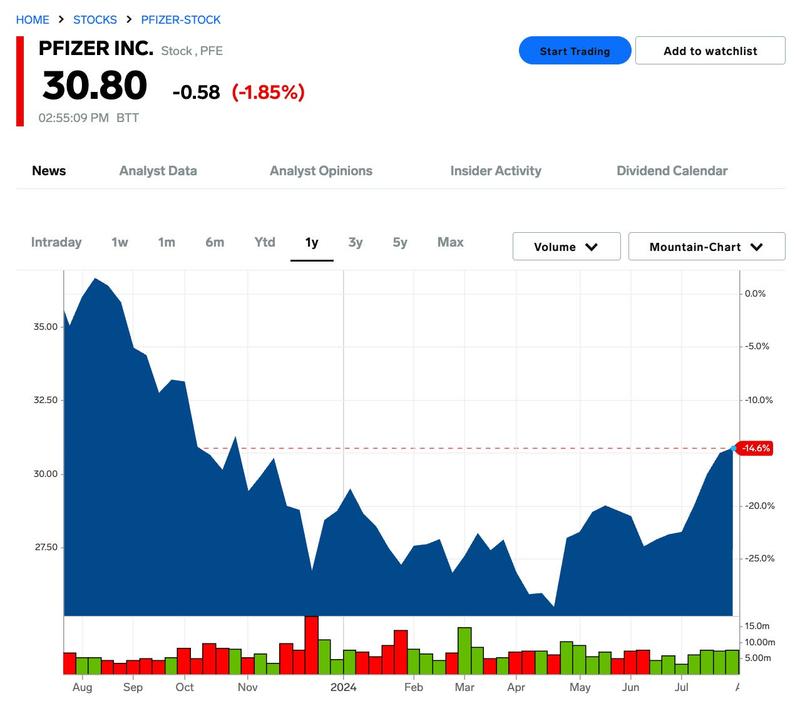
Task: Click the -0.58 price change value
Action: [196, 92]
